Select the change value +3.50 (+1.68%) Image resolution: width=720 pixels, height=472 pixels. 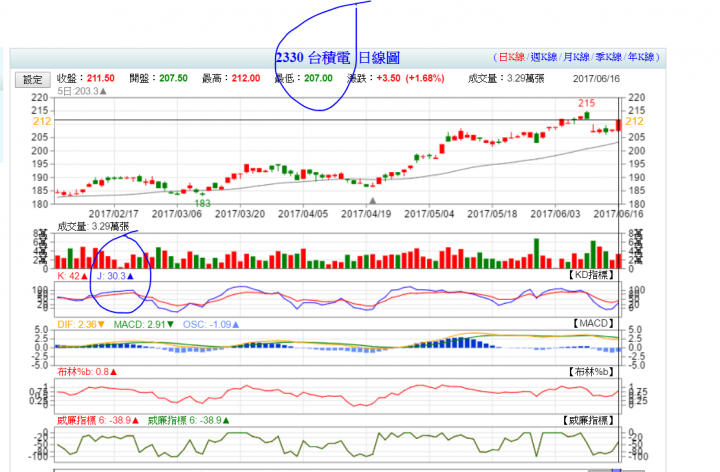tap(410, 78)
